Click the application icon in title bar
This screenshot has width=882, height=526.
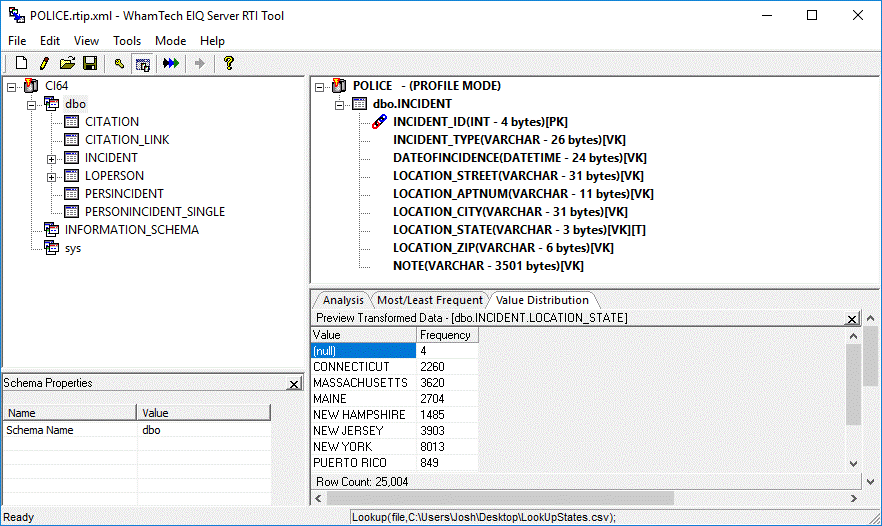16,15
